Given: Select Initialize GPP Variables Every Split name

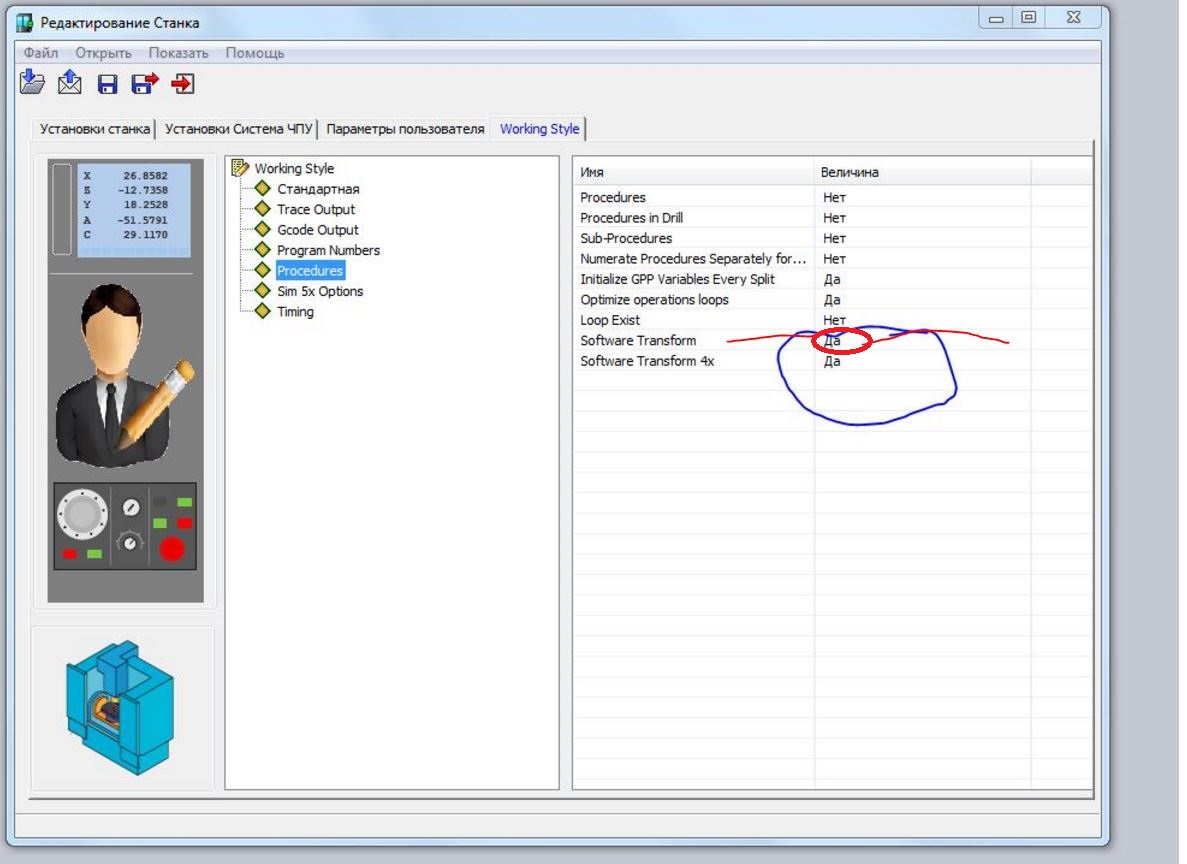Looking at the screenshot, I should pyautogui.click(x=678, y=279).
